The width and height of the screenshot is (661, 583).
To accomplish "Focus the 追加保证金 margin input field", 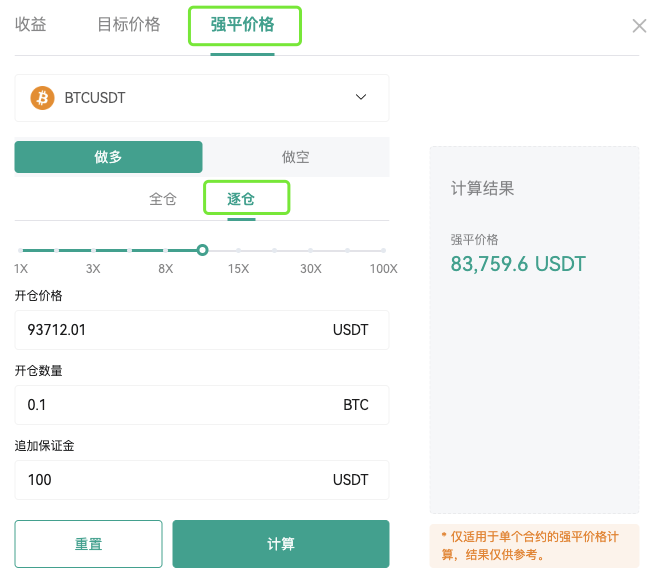I will (202, 480).
